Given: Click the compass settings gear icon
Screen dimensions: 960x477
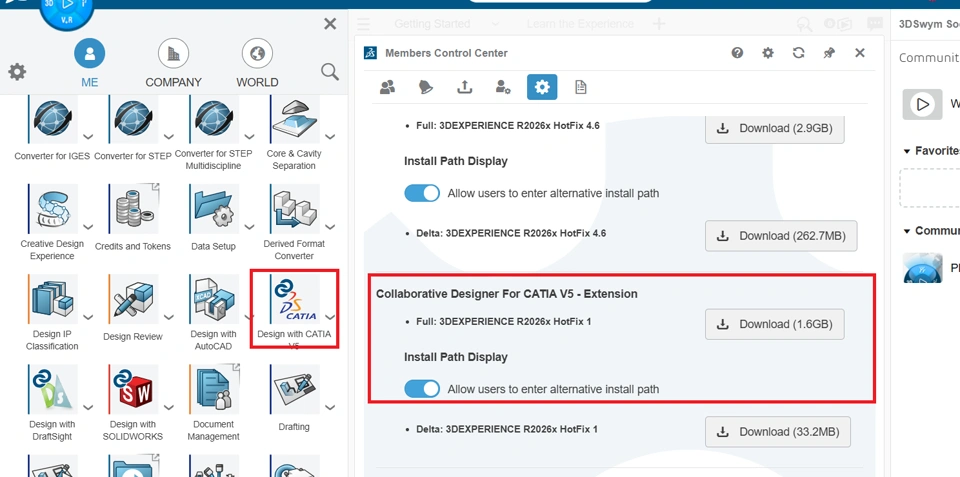Looking at the screenshot, I should 17,72.
